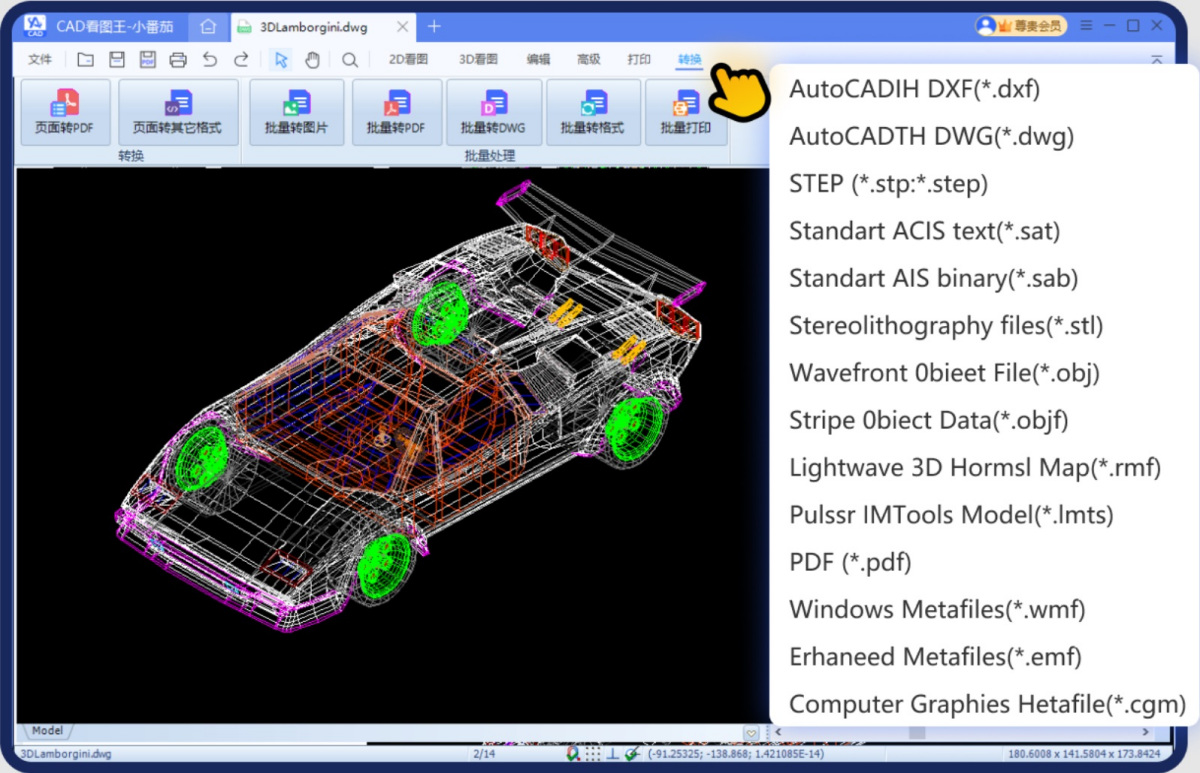Select the Model layout tab
The image size is (1200, 773).
pos(47,731)
